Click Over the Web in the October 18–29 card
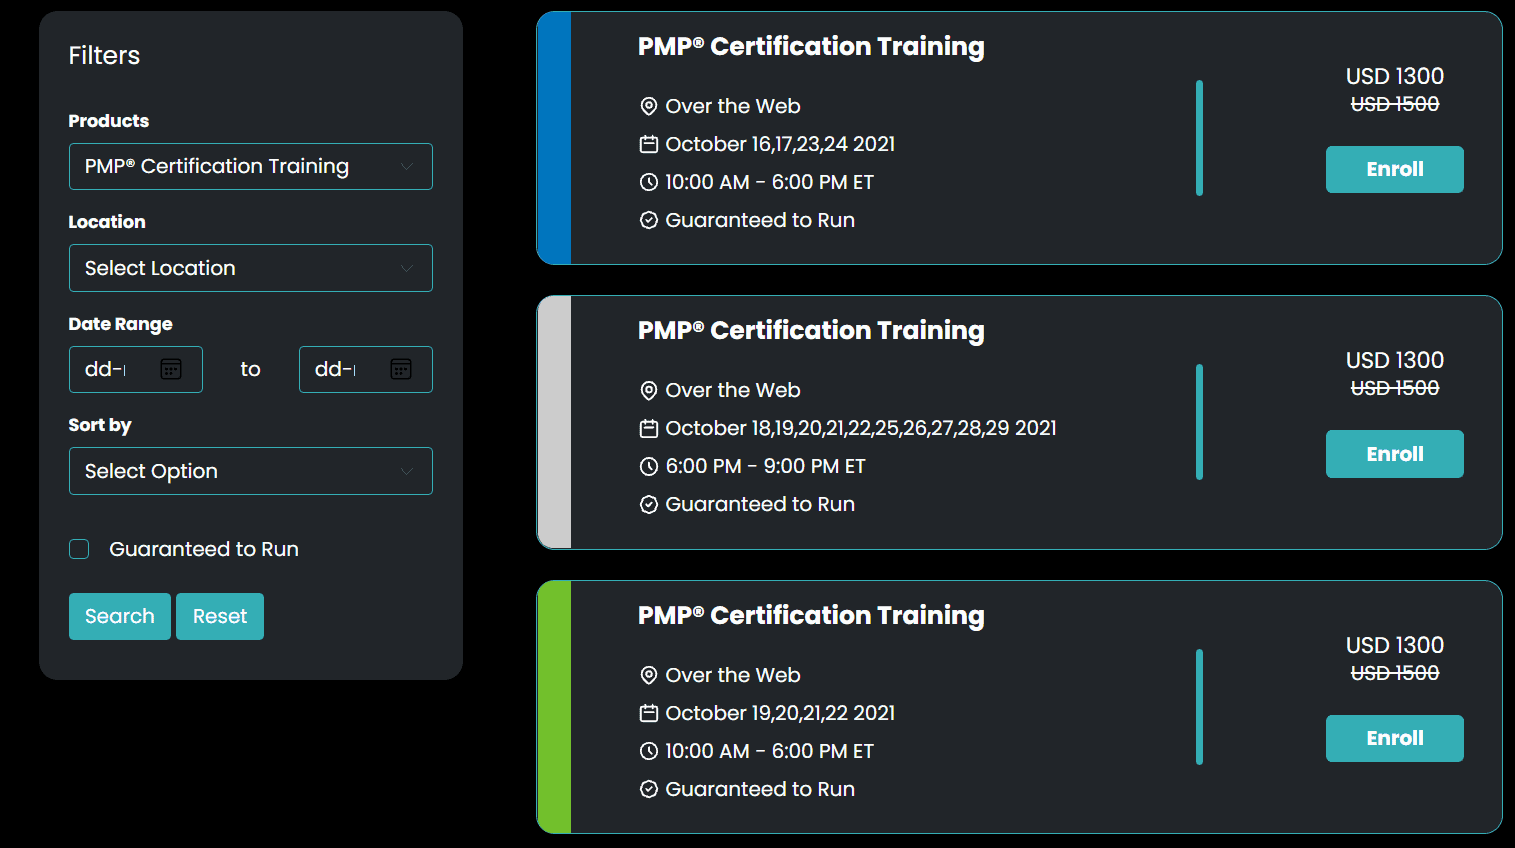The image size is (1515, 848). [733, 390]
